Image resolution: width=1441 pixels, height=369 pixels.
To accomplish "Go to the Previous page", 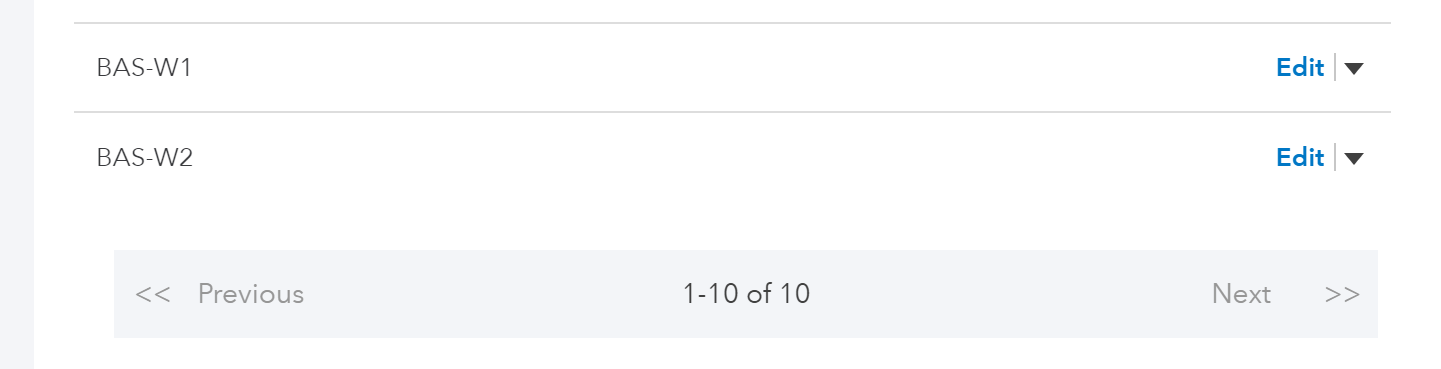I will coord(251,294).
